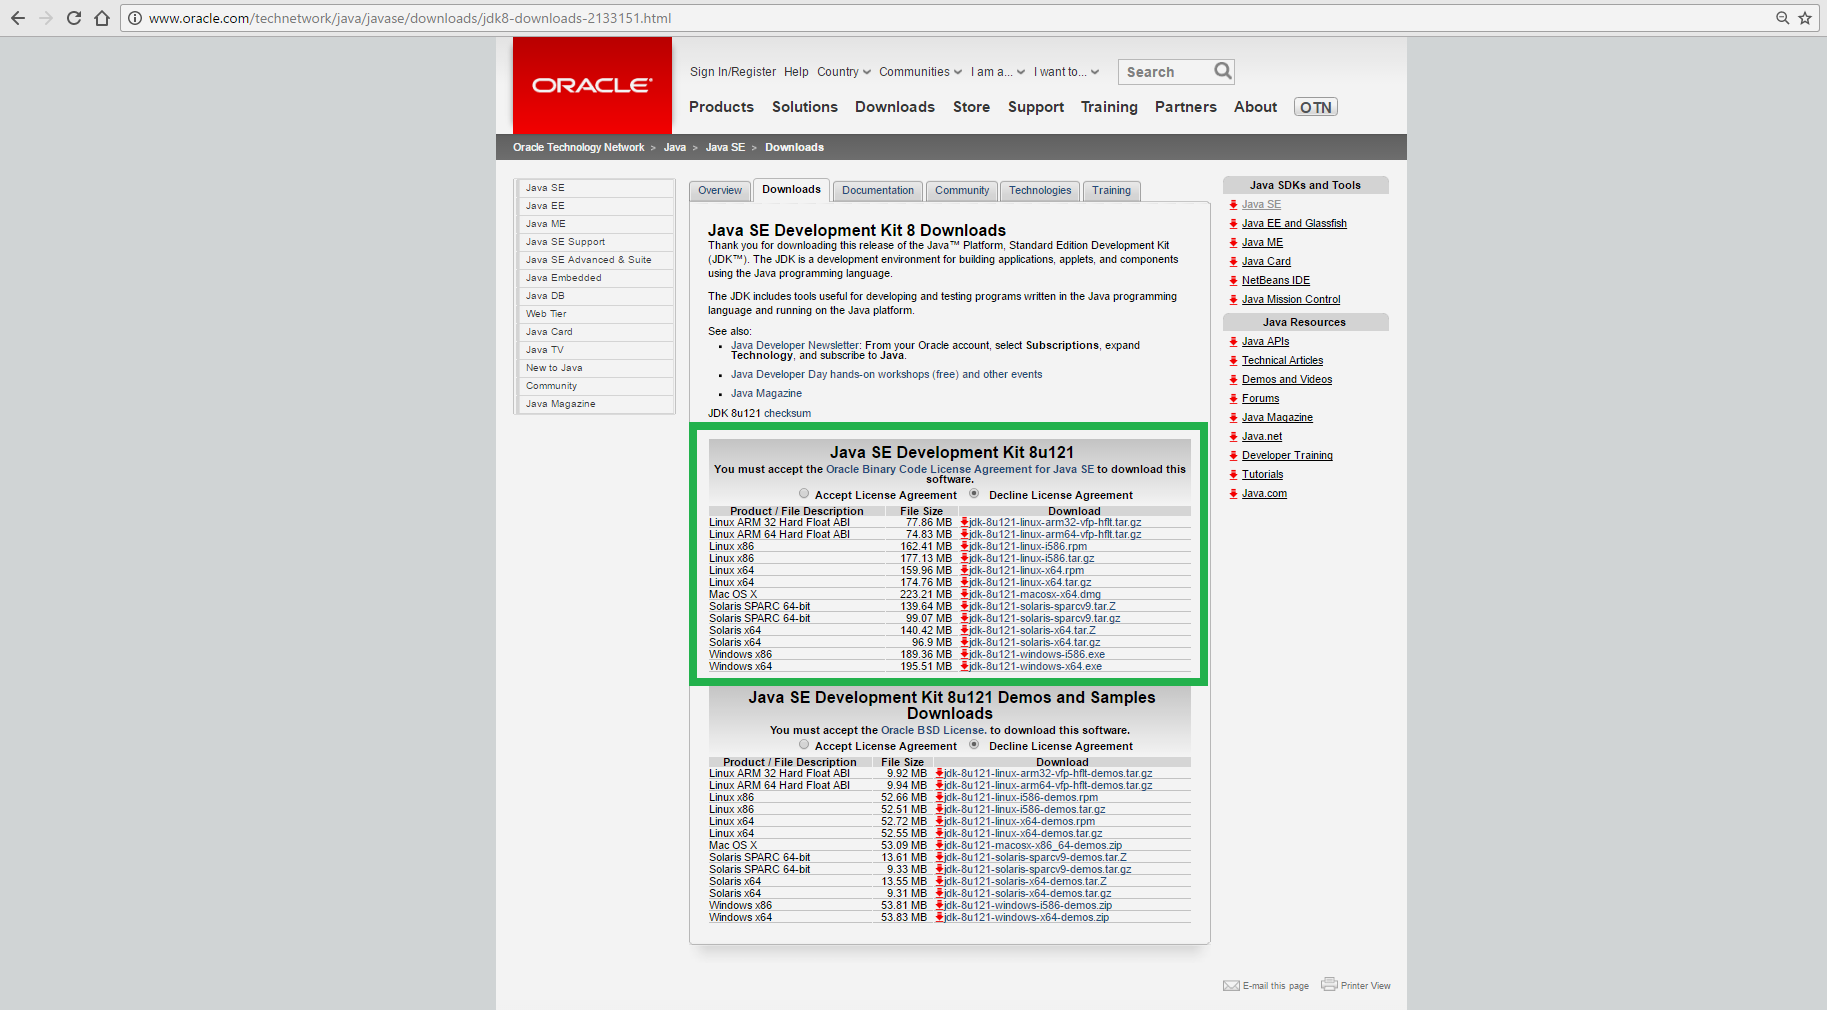This screenshot has width=1827, height=1010.
Task: Open Demos and Videos resource link
Action: [x=1287, y=380]
